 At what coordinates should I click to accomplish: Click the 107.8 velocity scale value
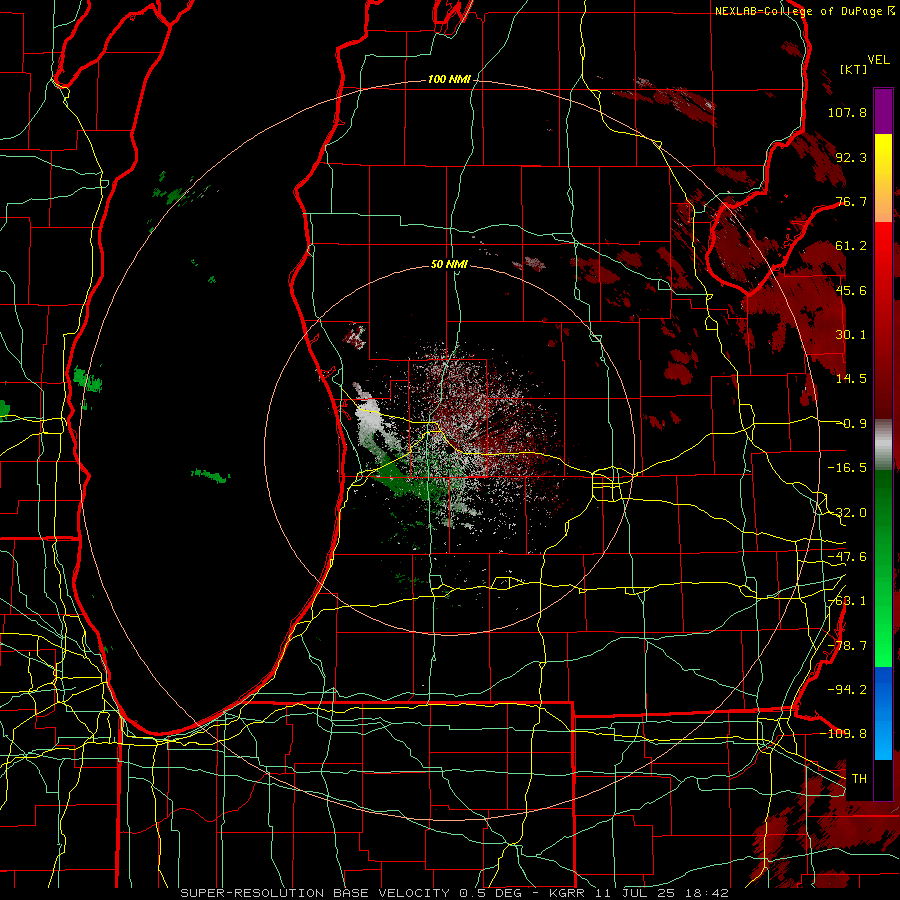[x=847, y=112]
